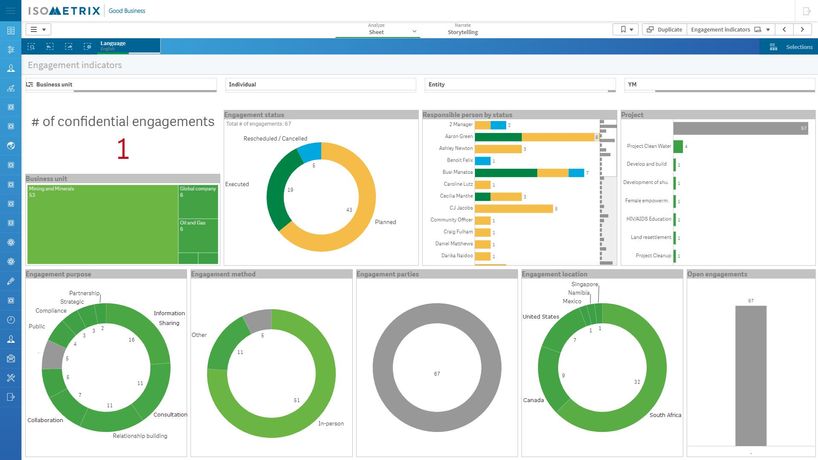Select Oil and Gas treemap tile

pos(198,235)
